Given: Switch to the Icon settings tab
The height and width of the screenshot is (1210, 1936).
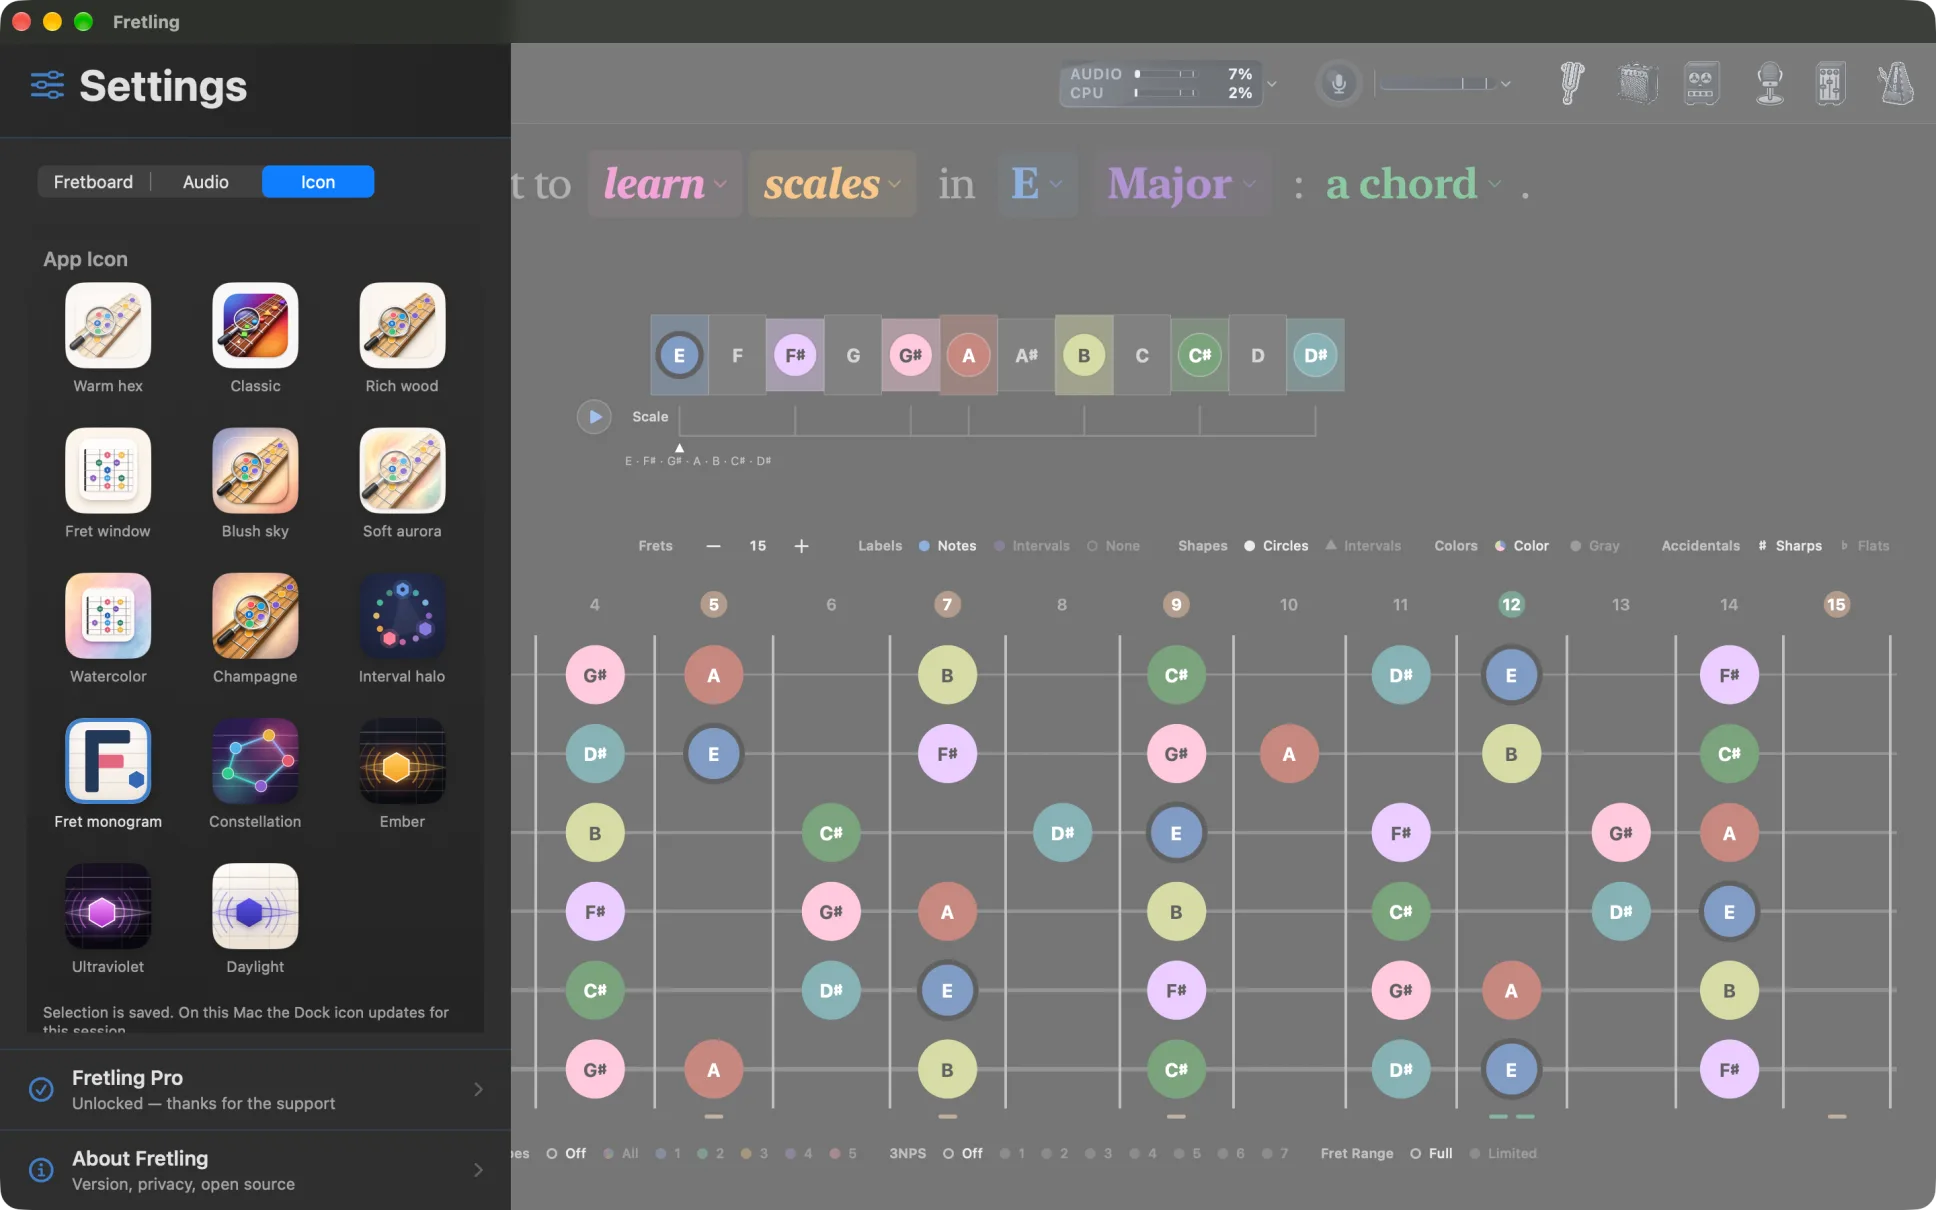Looking at the screenshot, I should click(x=318, y=182).
